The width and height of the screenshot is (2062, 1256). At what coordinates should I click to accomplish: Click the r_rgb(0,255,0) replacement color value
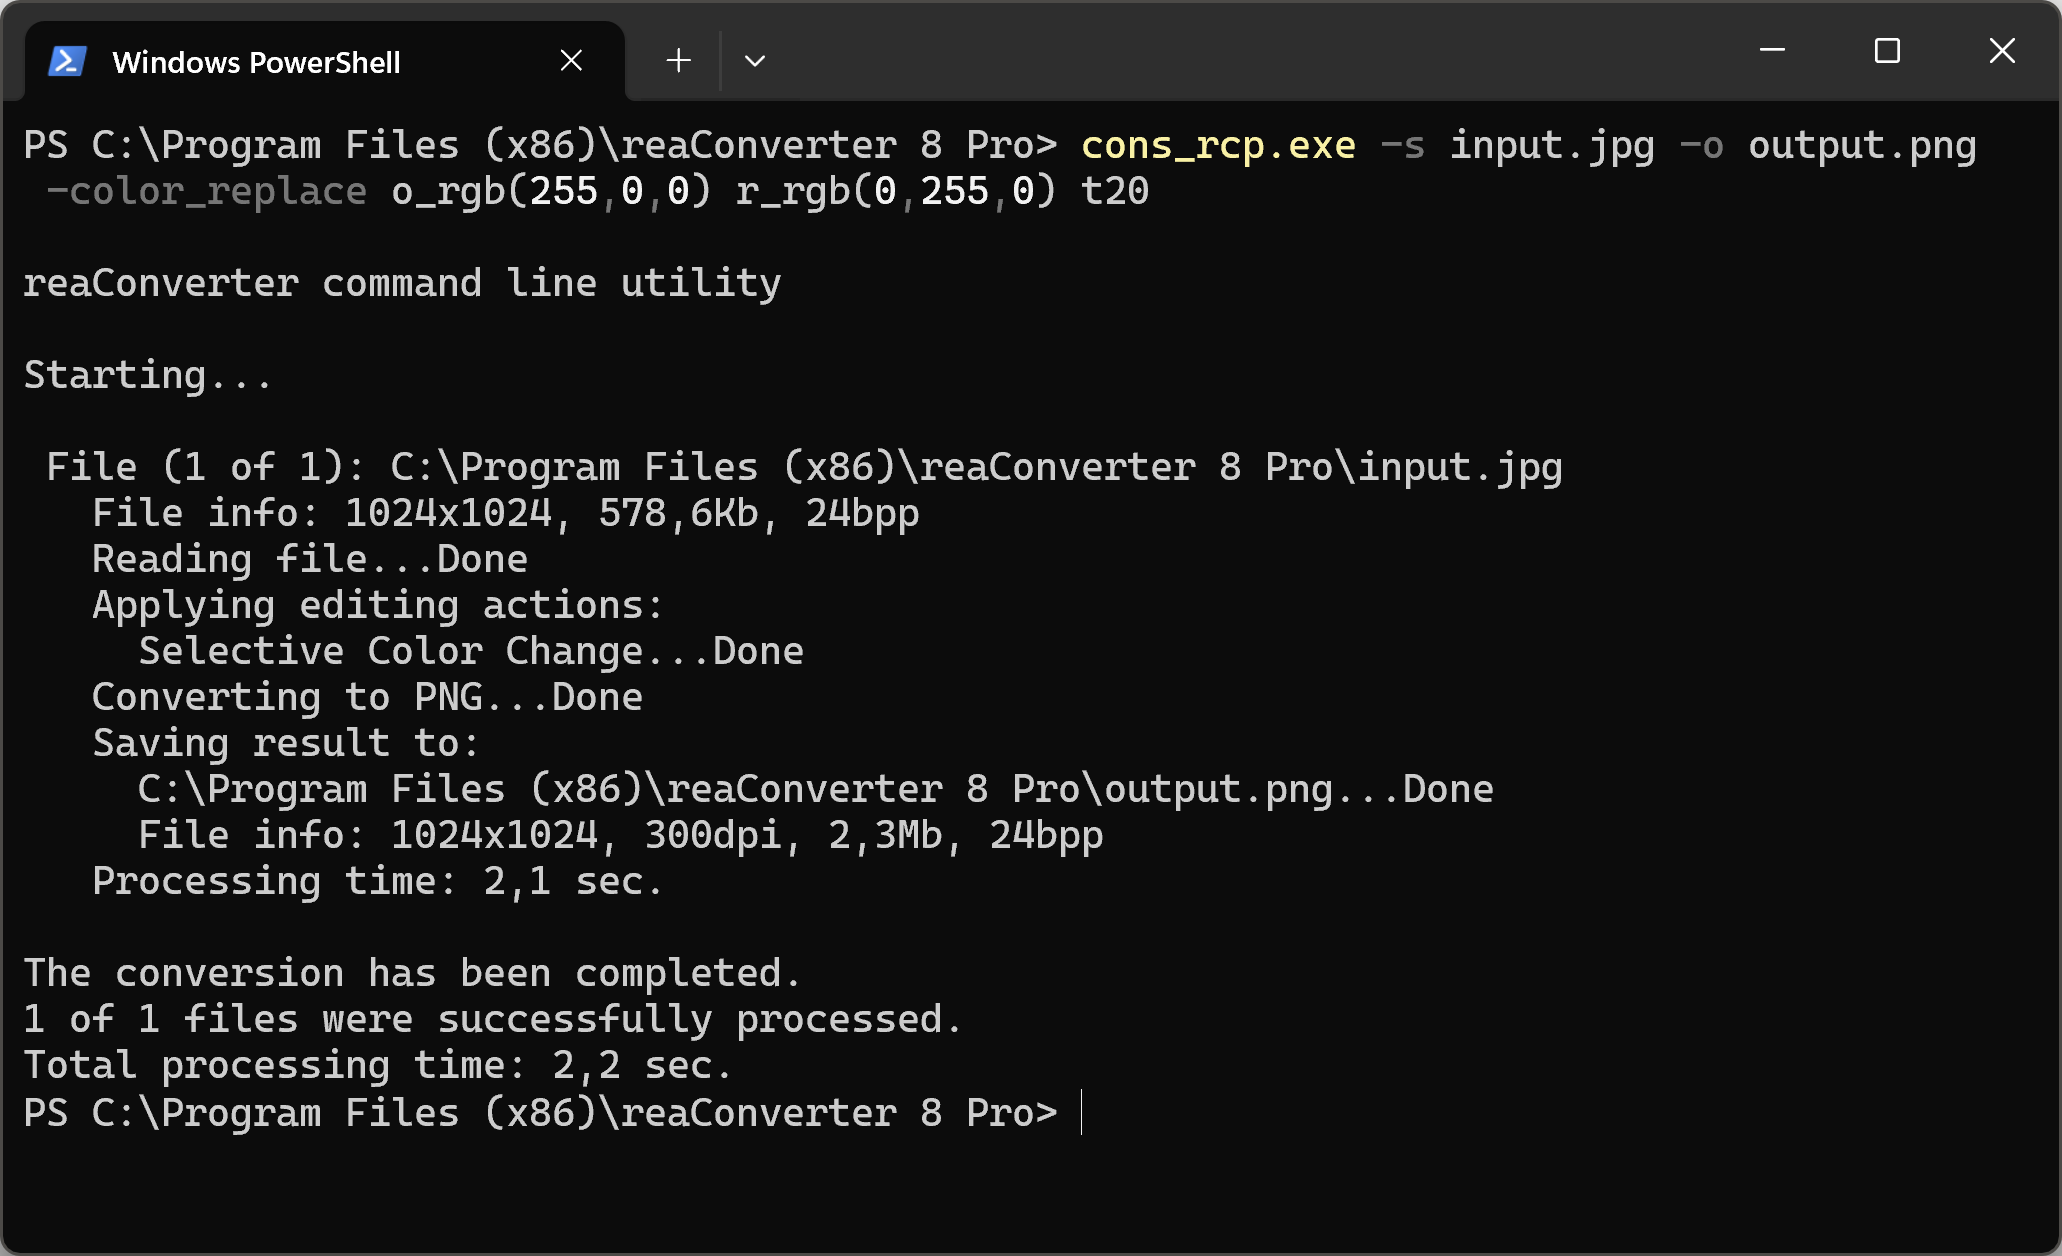point(896,192)
